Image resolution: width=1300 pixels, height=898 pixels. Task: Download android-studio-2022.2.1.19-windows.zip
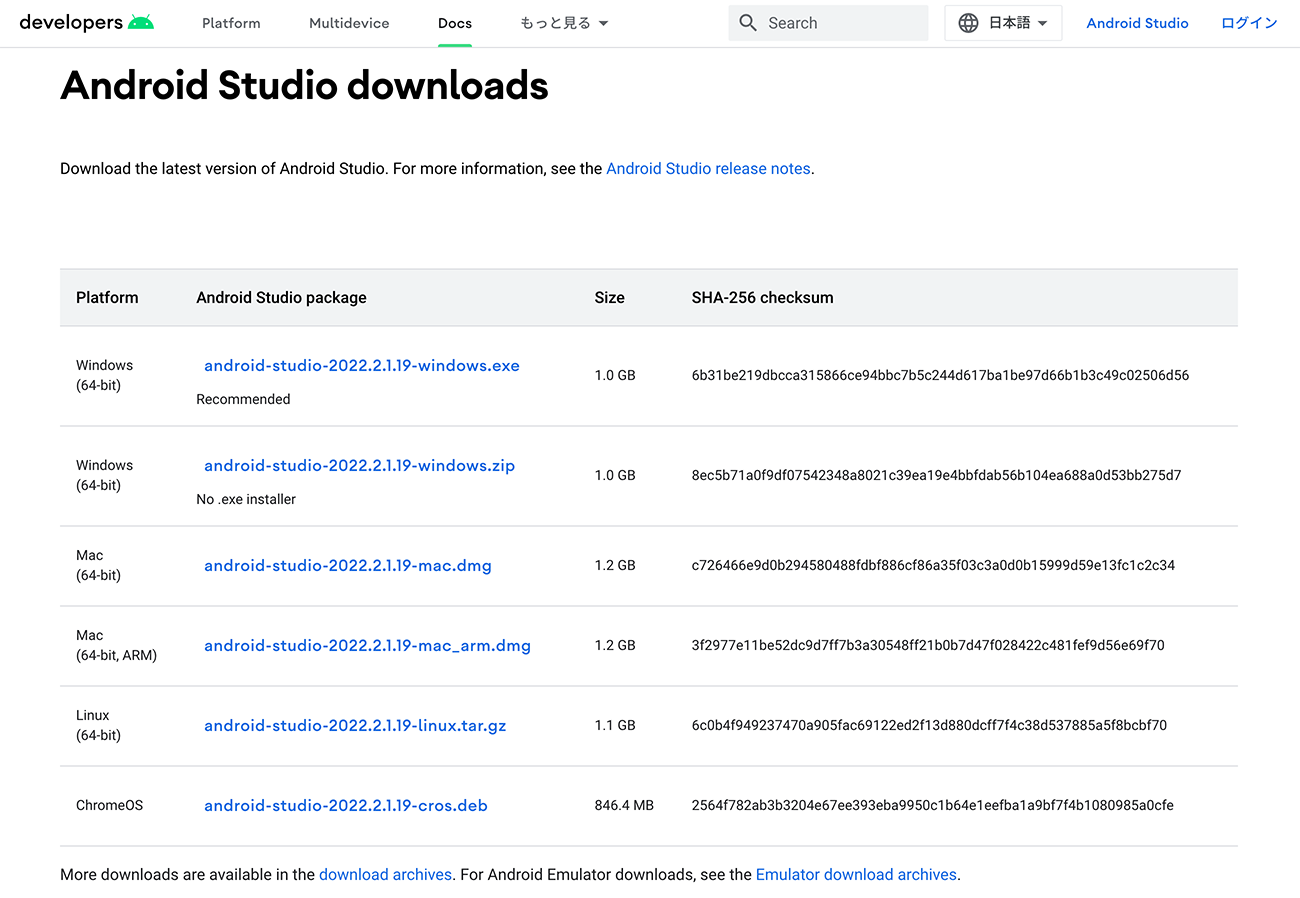(360, 466)
